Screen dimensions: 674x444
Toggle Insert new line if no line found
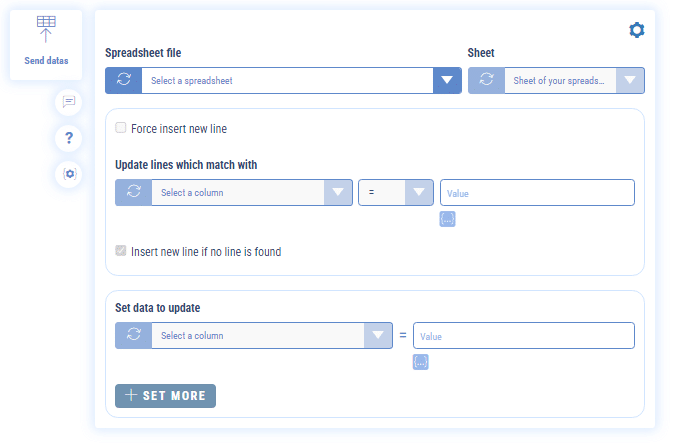pos(121,252)
